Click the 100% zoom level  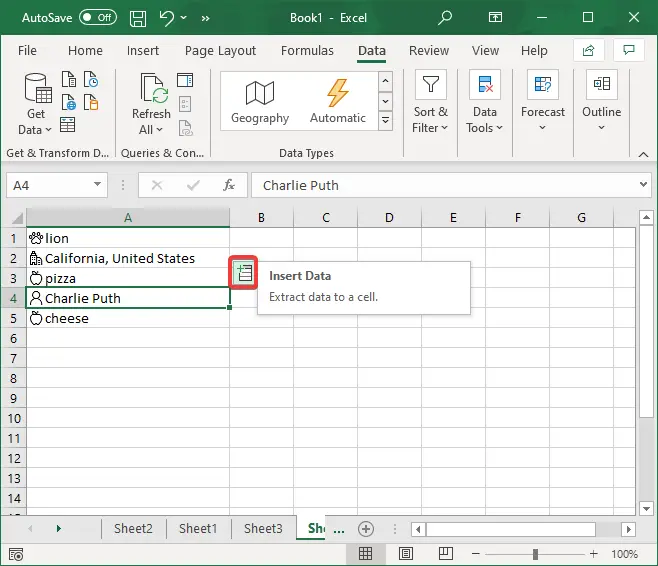624,554
